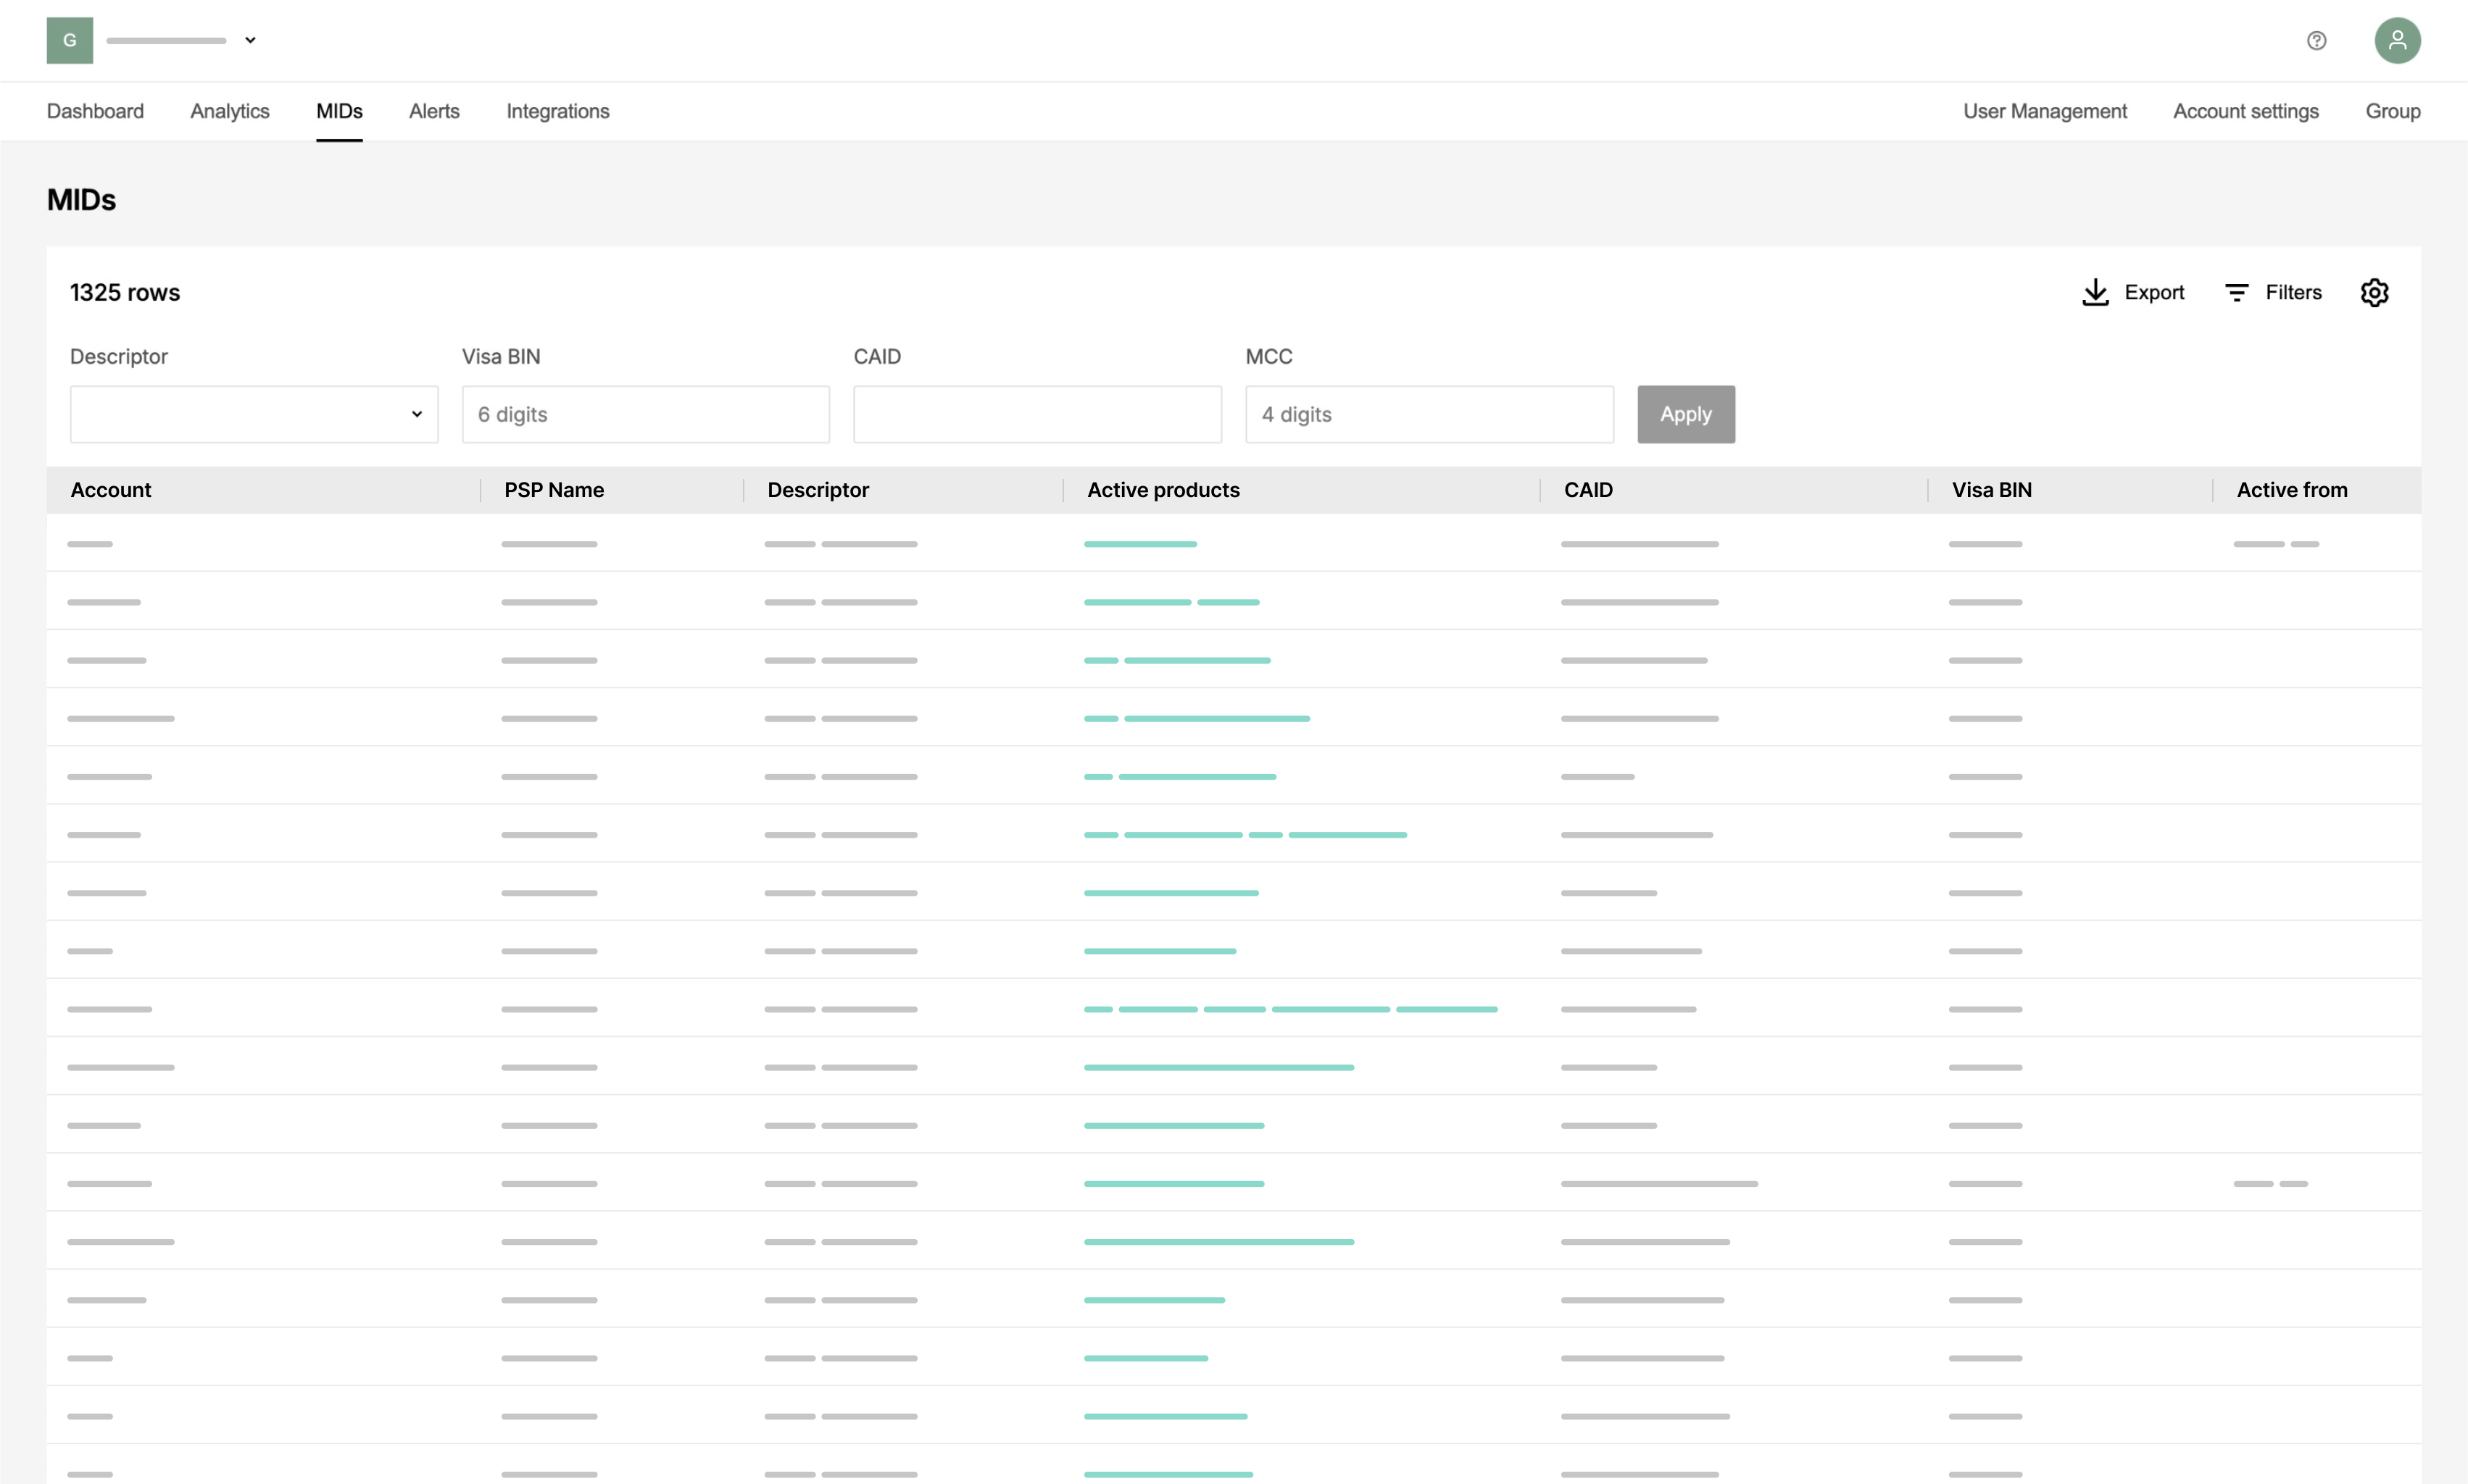
Task: Focus the CAID filter input
Action: point(1037,414)
